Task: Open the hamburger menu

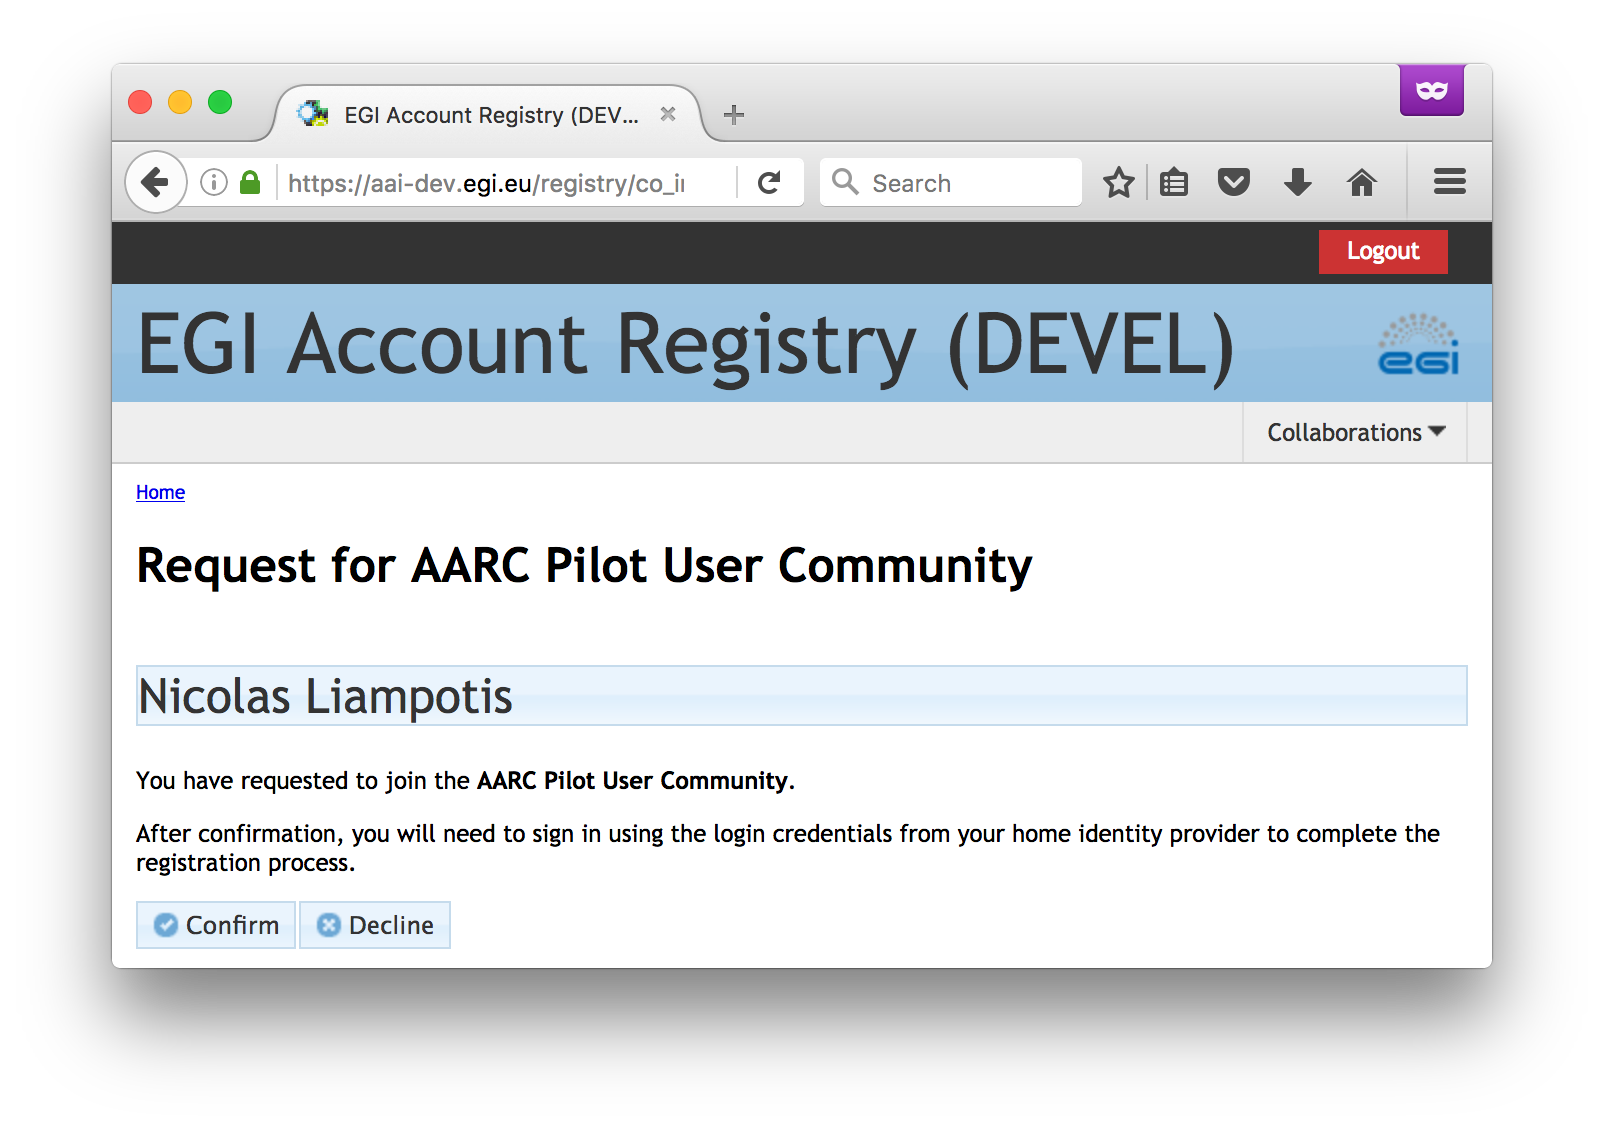Action: point(1449,182)
